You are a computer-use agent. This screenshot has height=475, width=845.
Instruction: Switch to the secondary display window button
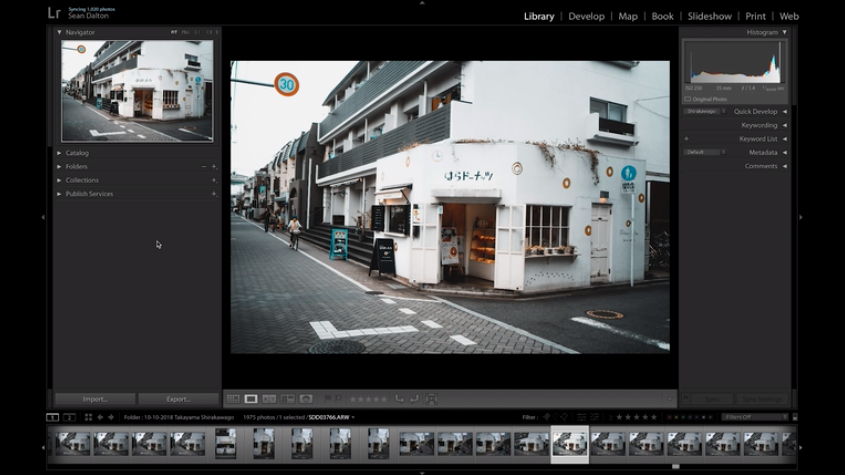coord(69,417)
